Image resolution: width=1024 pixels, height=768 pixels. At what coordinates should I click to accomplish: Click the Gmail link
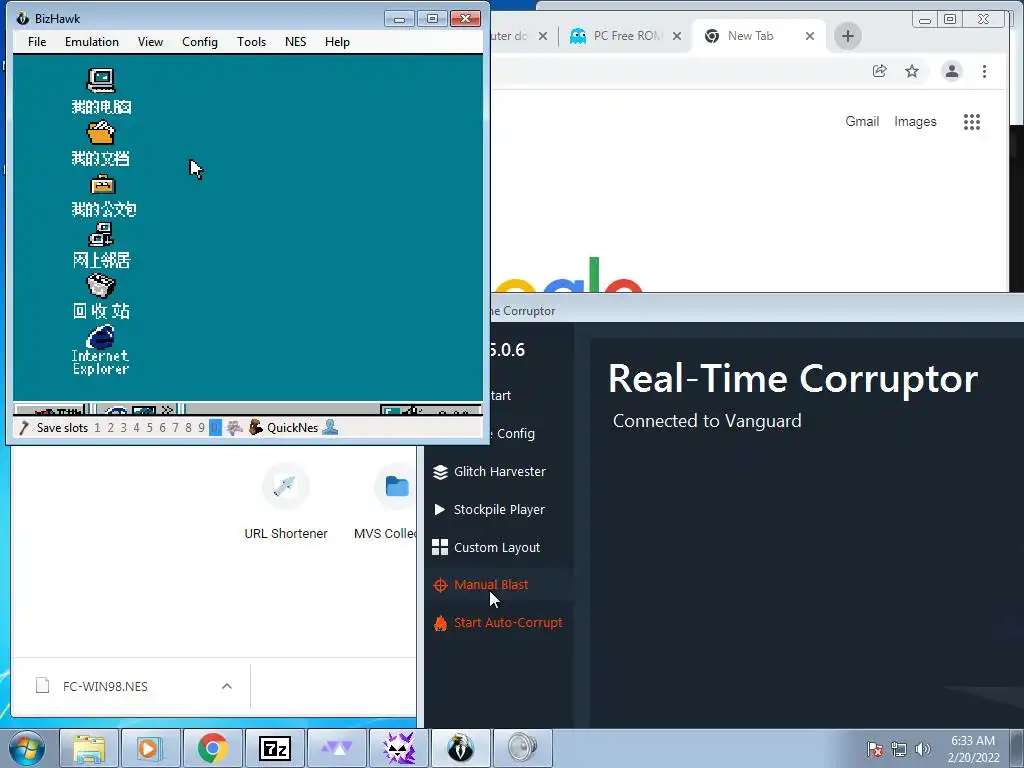pos(862,121)
